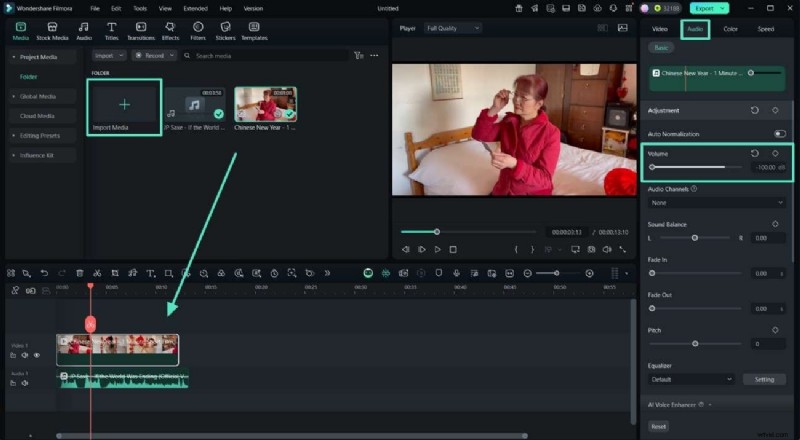Select the Crop tool in timeline toolbar
Image resolution: width=800 pixels, height=440 pixels.
point(115,274)
